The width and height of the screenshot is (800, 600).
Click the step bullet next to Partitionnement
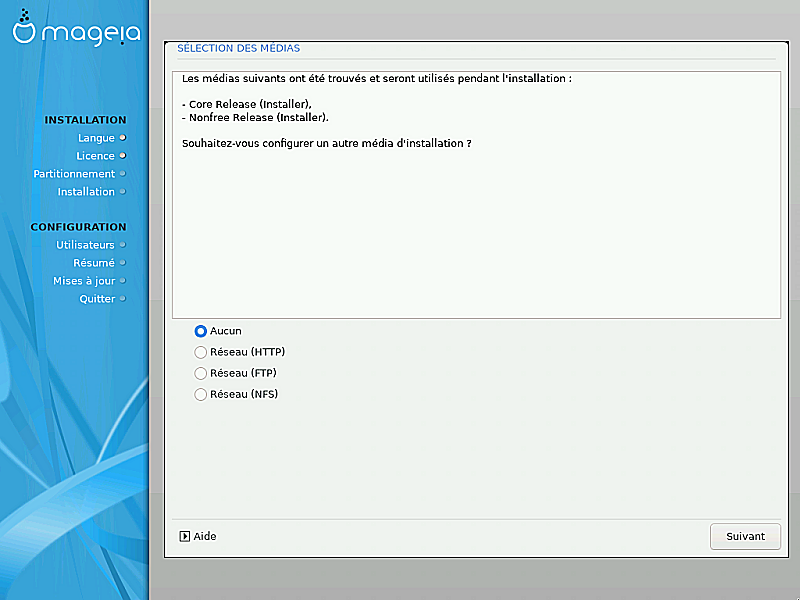click(x=122, y=173)
